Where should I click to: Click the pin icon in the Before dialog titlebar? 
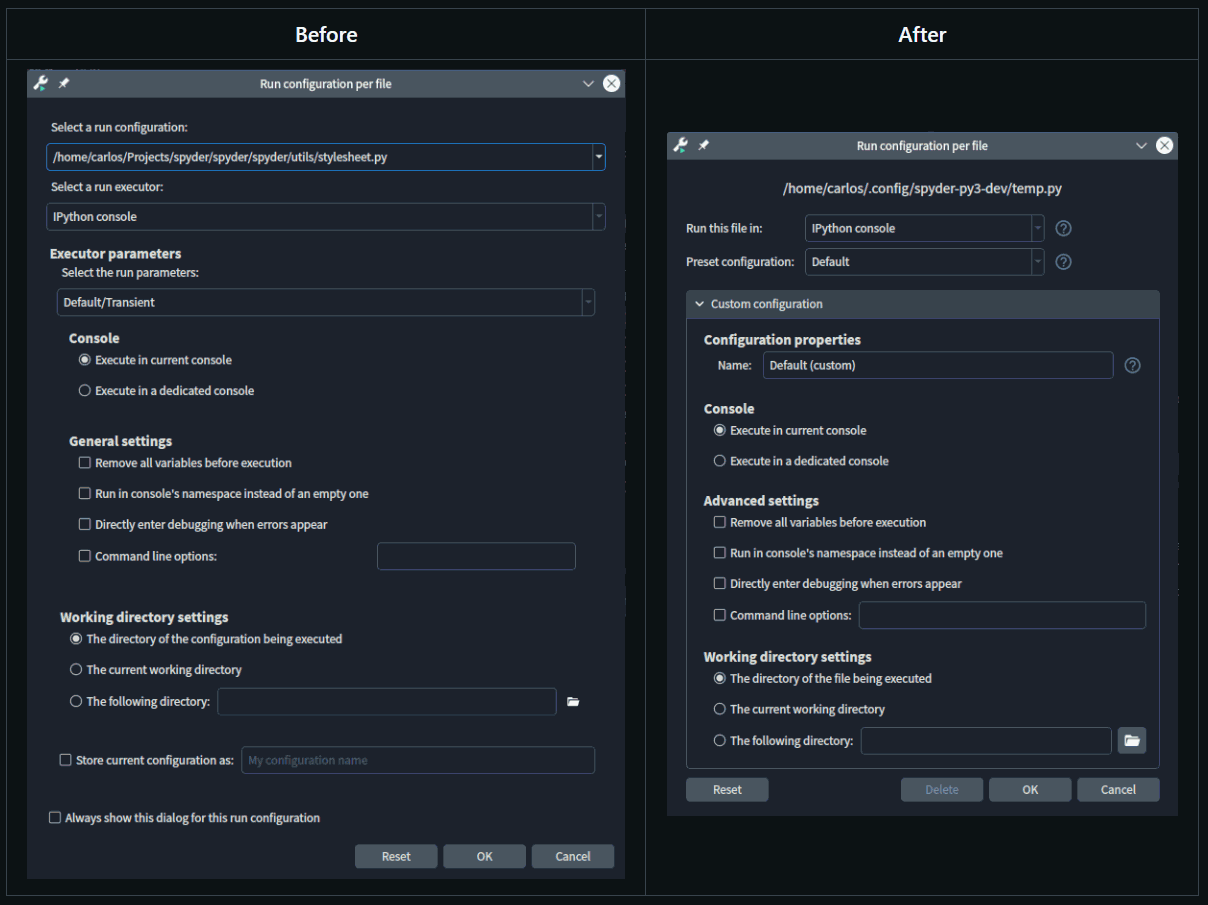coord(63,83)
